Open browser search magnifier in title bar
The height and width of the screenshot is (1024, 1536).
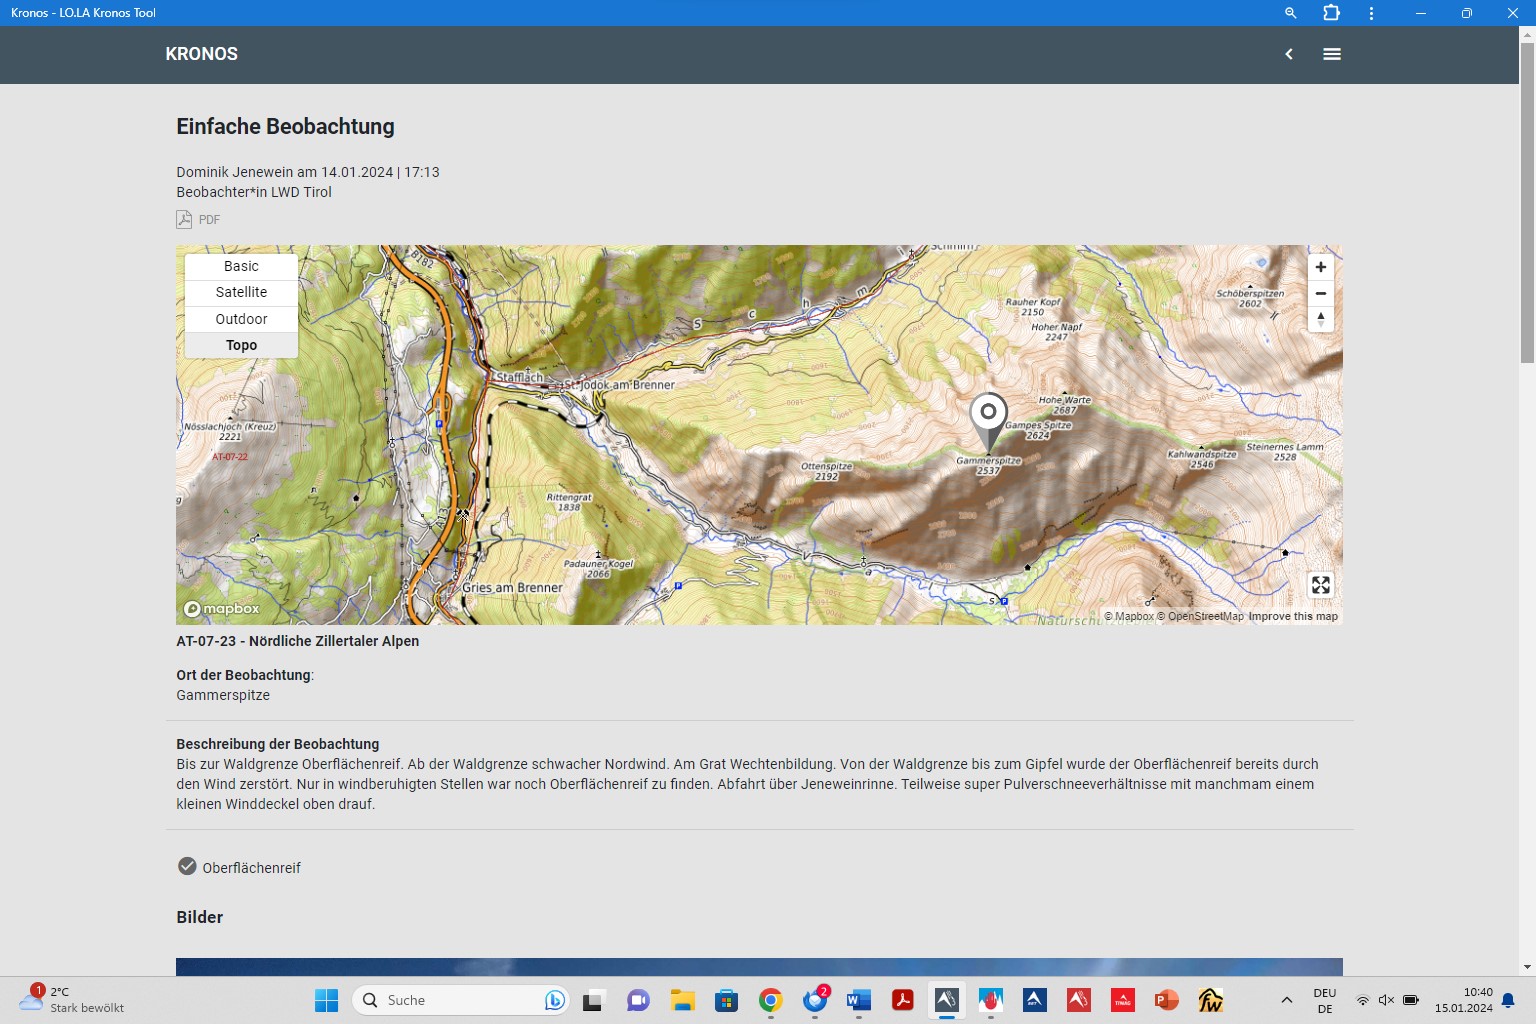[x=1290, y=13]
